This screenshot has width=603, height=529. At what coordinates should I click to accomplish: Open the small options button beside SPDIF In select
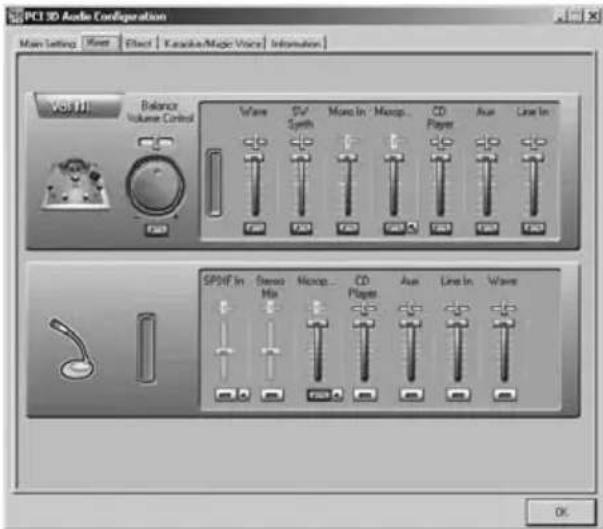pyautogui.click(x=244, y=394)
